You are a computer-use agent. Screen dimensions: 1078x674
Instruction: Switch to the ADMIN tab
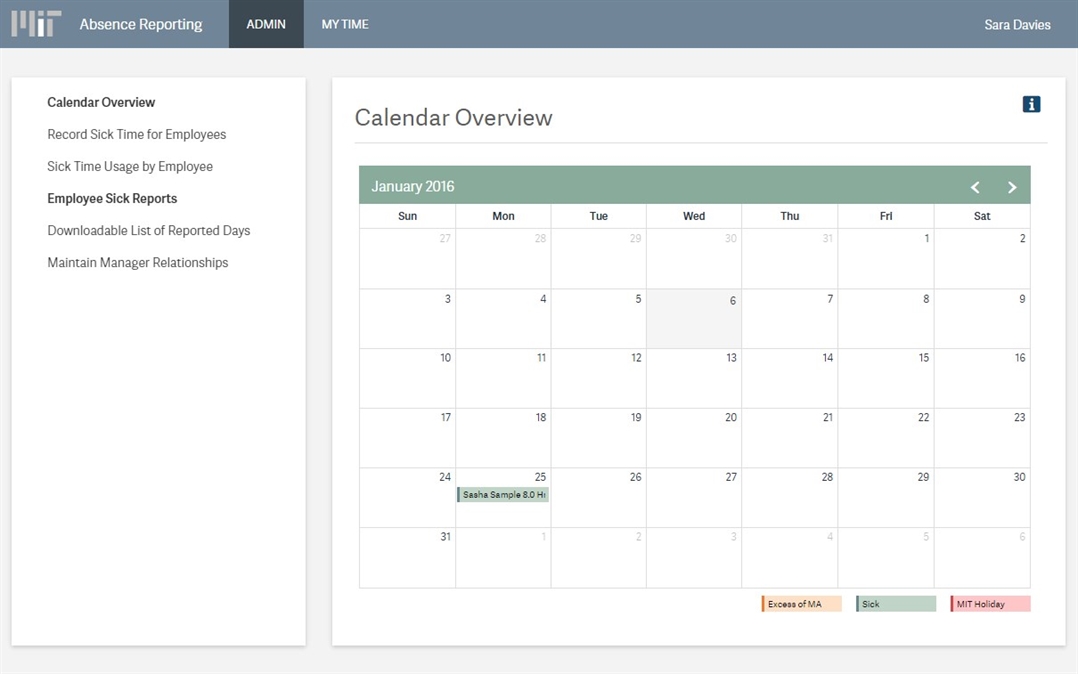pyautogui.click(x=266, y=24)
